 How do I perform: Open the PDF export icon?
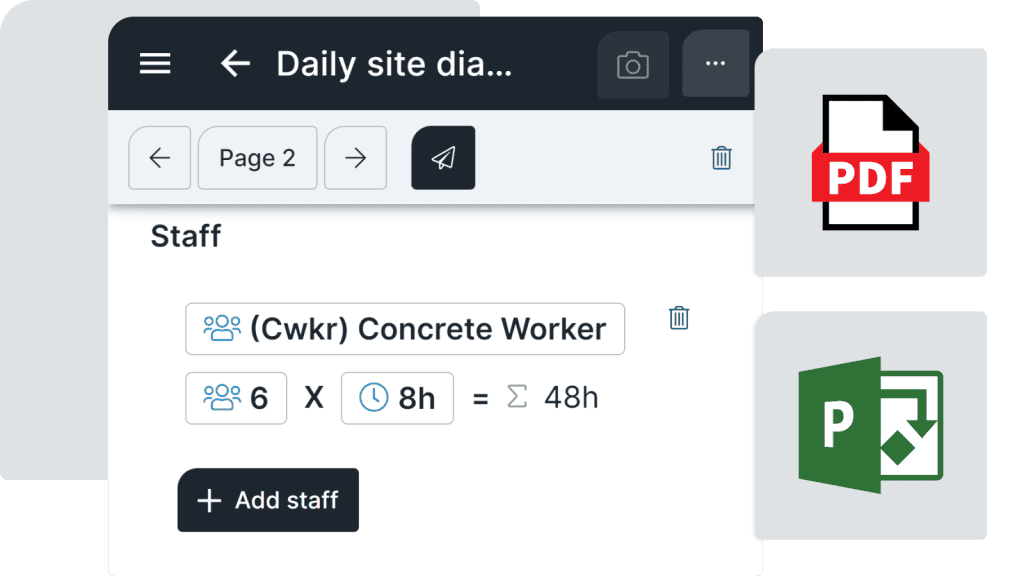[869, 162]
